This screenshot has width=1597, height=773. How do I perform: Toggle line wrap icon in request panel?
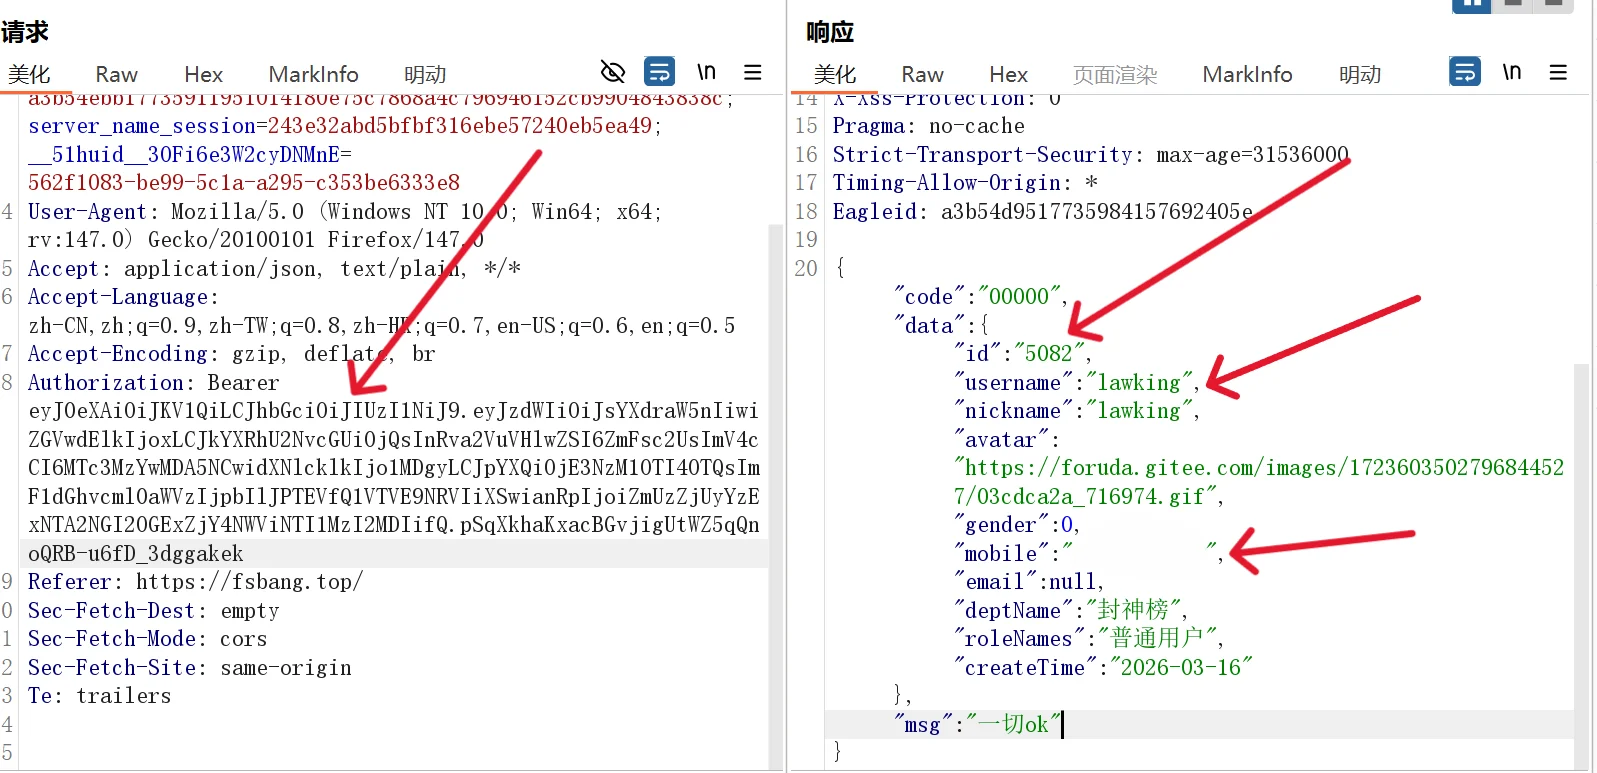click(659, 72)
